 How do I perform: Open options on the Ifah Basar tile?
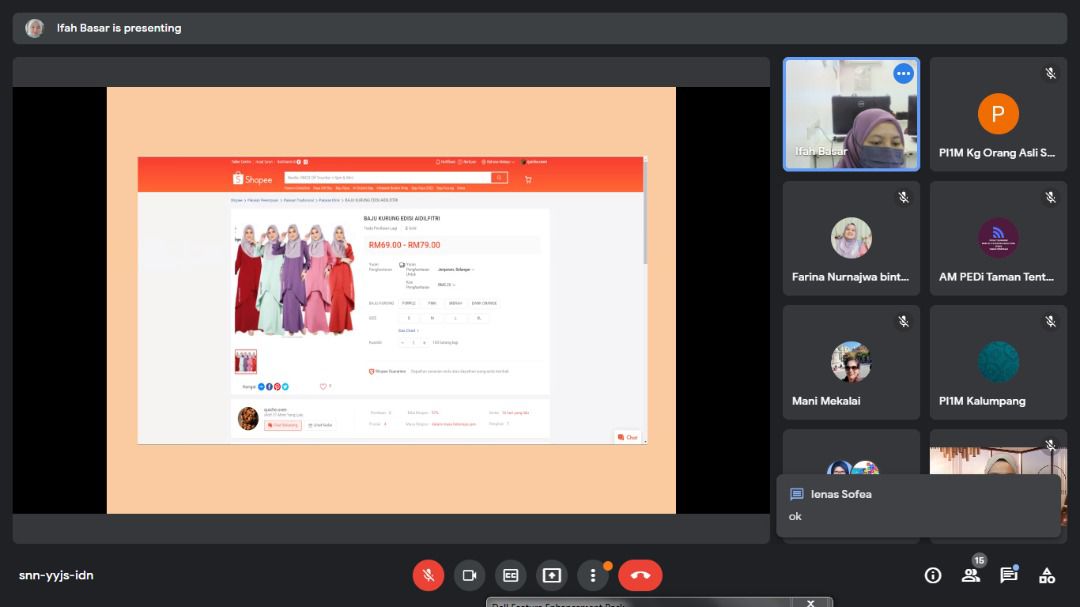(x=903, y=73)
